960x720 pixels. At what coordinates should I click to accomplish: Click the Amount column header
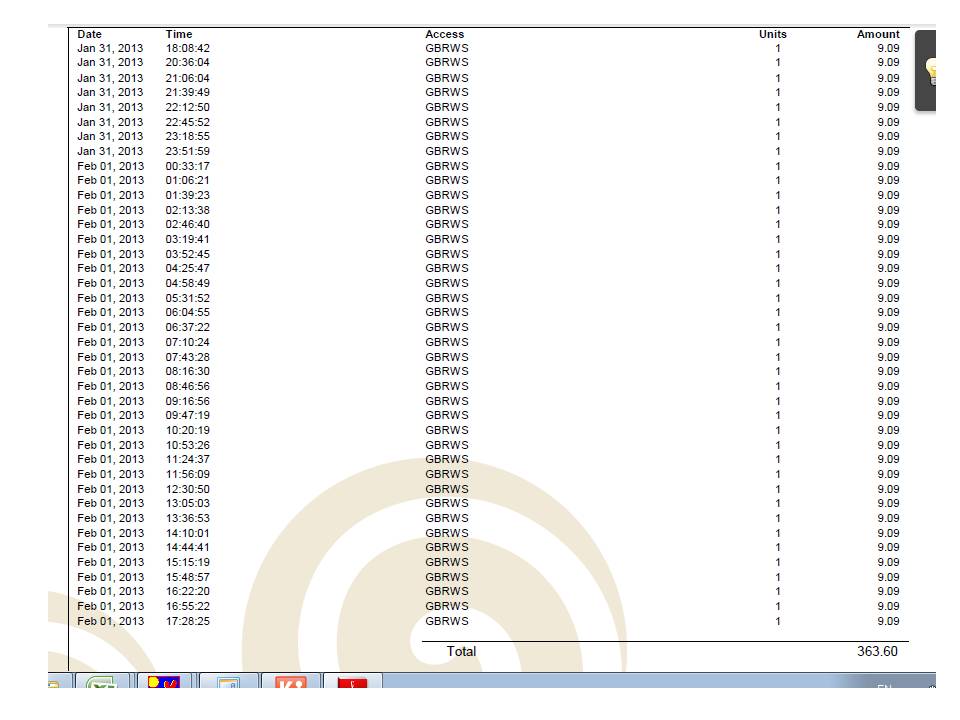878,34
